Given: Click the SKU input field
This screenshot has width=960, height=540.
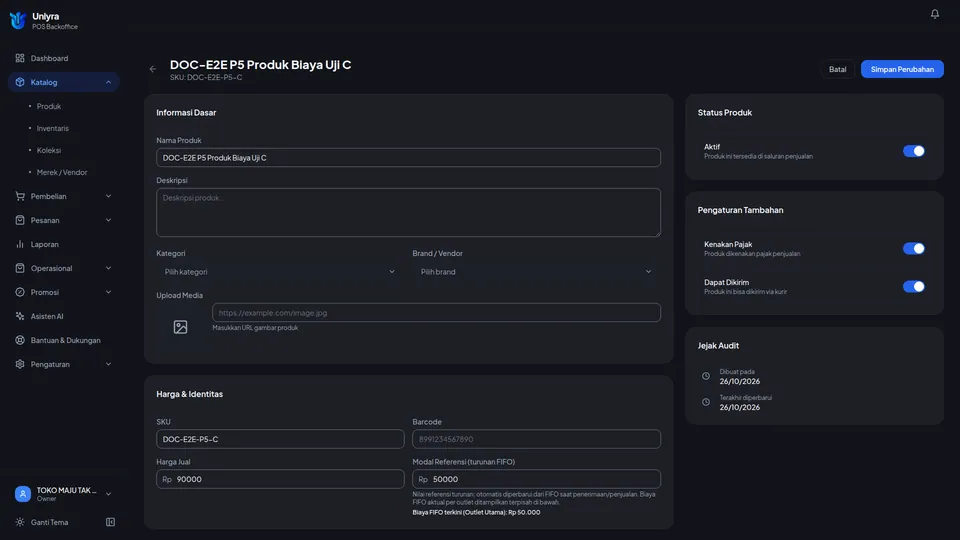Looking at the screenshot, I should point(280,439).
